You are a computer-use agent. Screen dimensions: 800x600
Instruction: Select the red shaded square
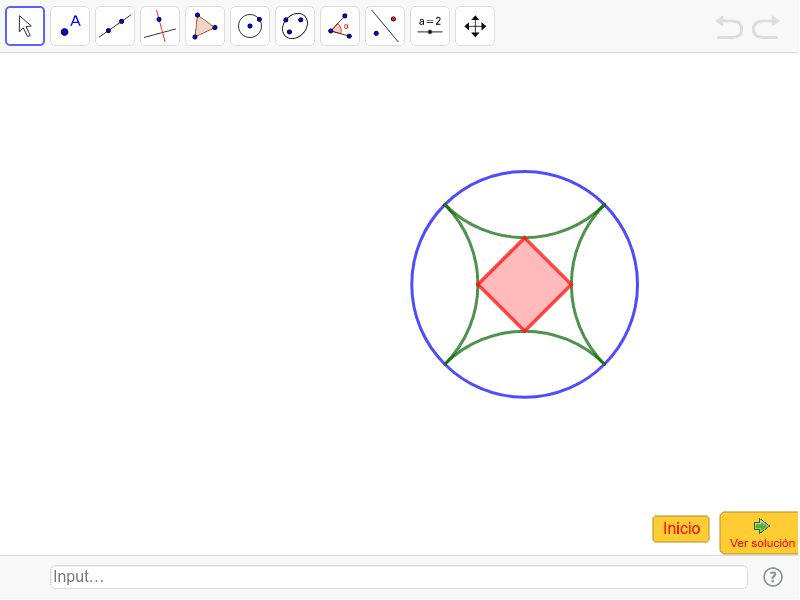tap(524, 285)
